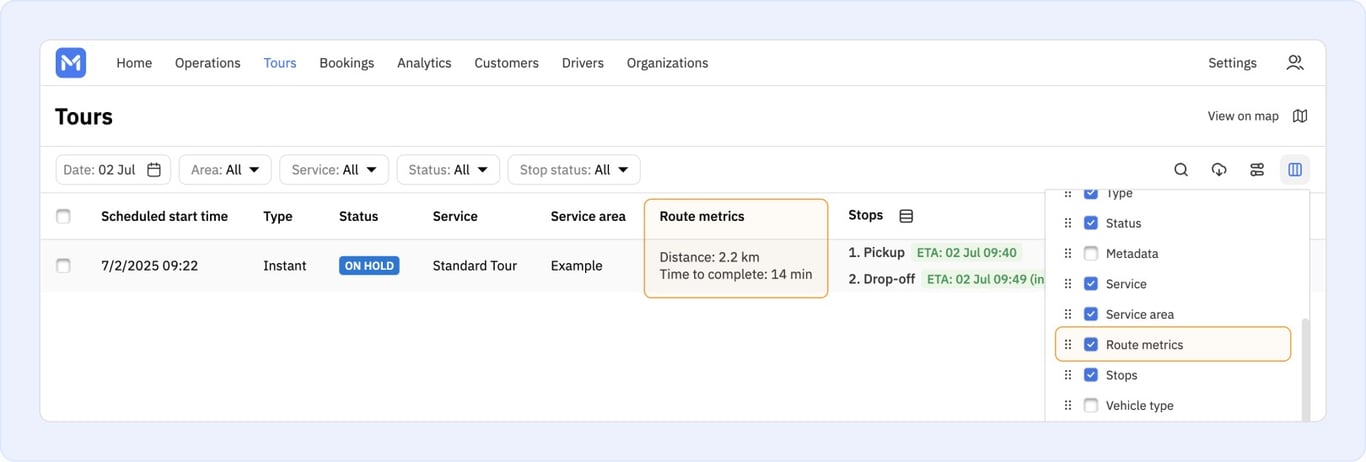
Task: Grab the drag handle for Stops
Action: pos(1067,375)
